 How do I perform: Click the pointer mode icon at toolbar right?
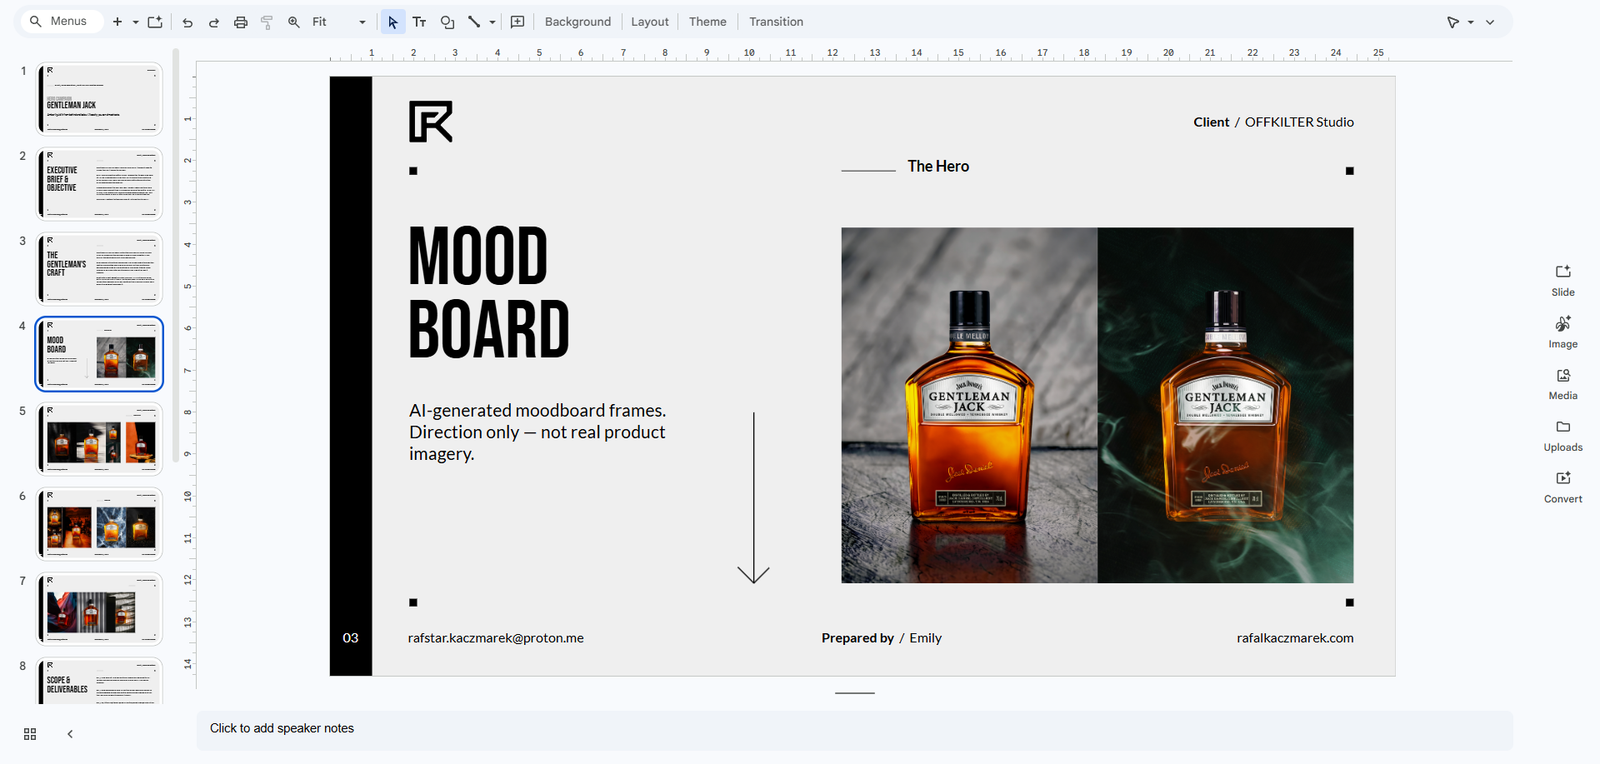pyautogui.click(x=1453, y=22)
